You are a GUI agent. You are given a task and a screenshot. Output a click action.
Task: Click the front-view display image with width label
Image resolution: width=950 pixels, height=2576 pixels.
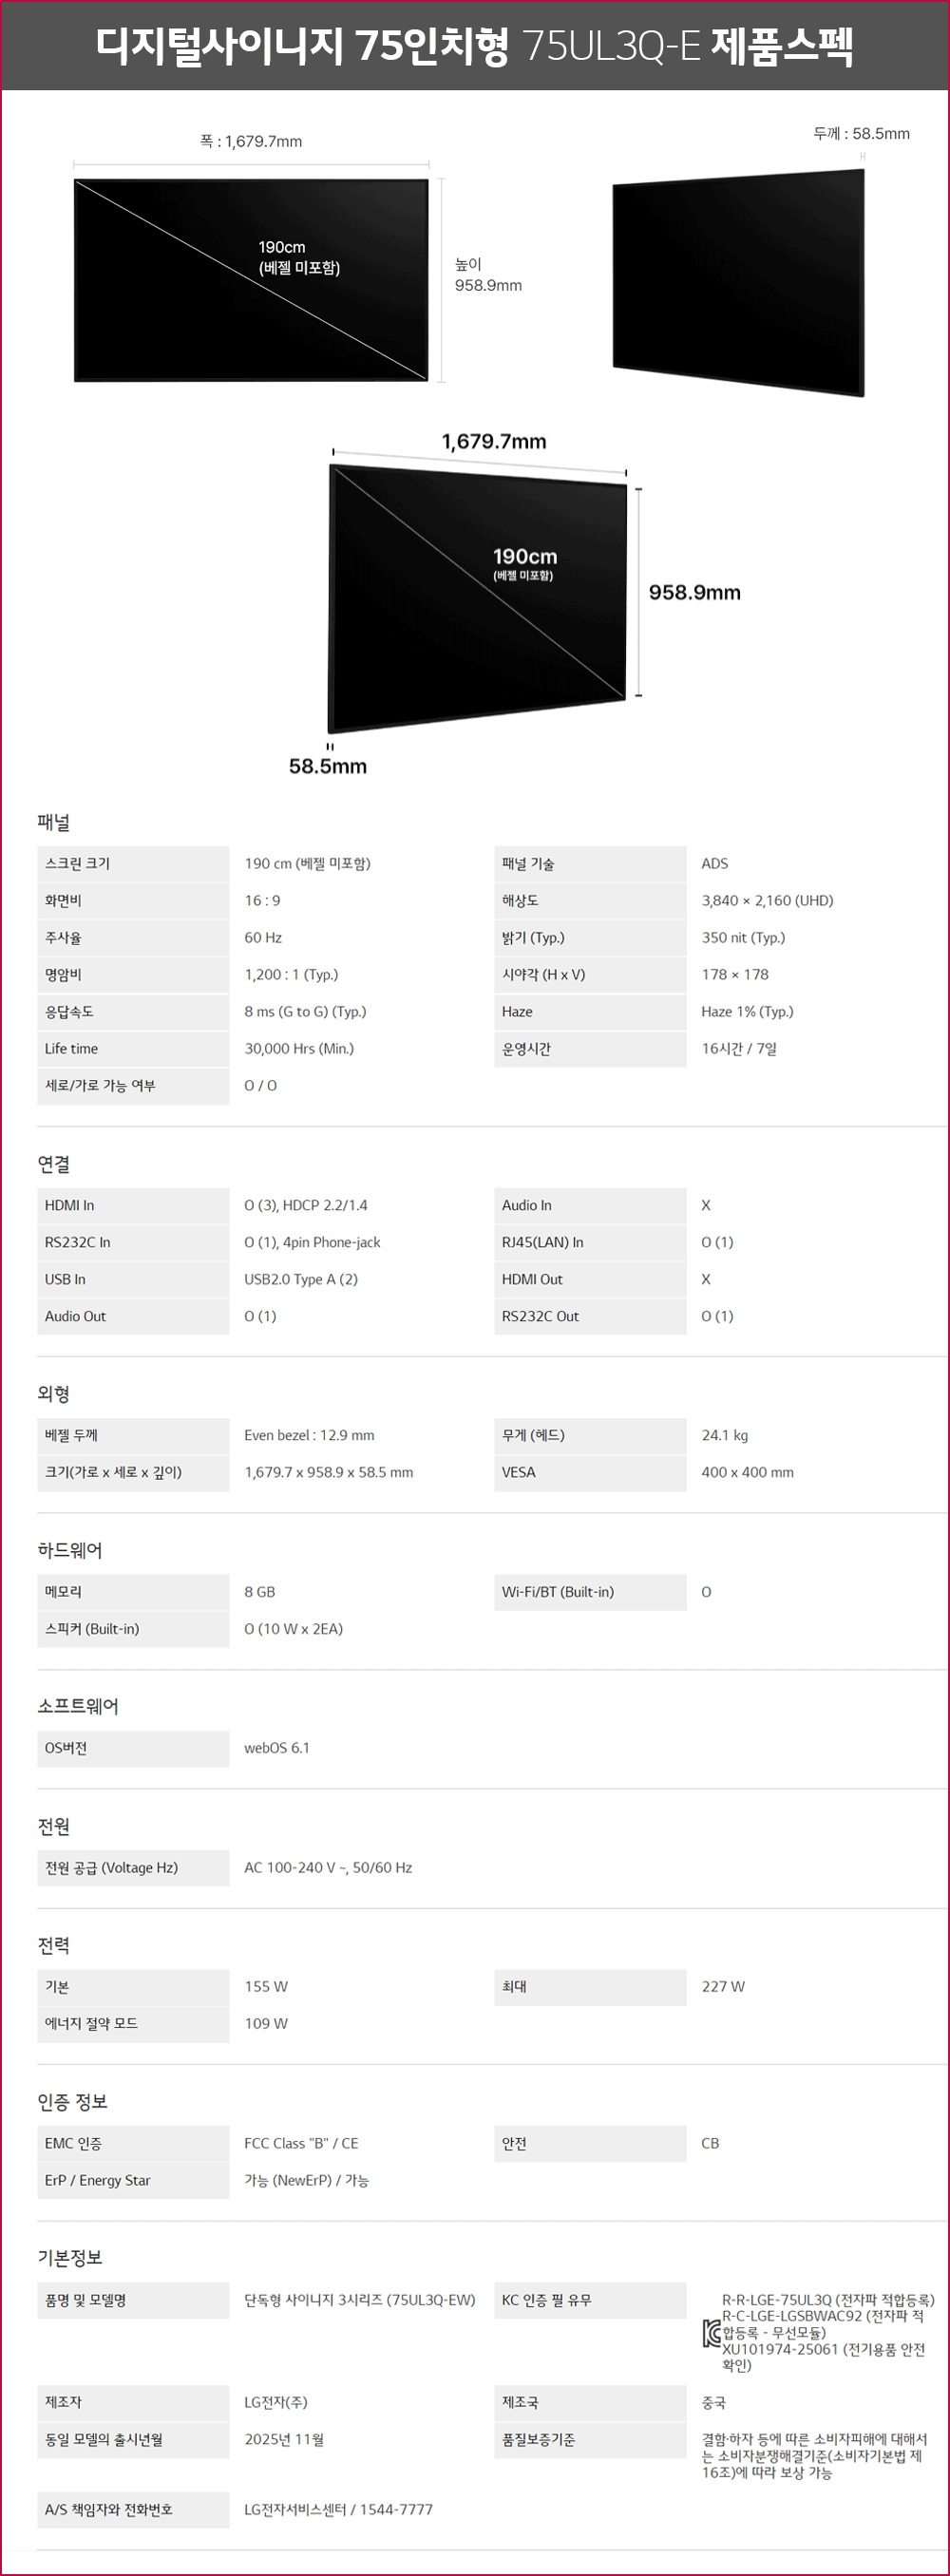[x=251, y=280]
